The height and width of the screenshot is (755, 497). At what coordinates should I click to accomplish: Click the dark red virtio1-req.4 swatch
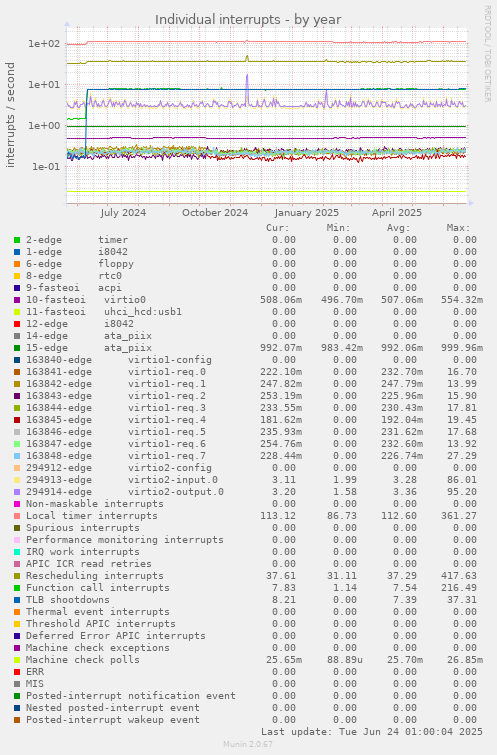click(x=17, y=420)
